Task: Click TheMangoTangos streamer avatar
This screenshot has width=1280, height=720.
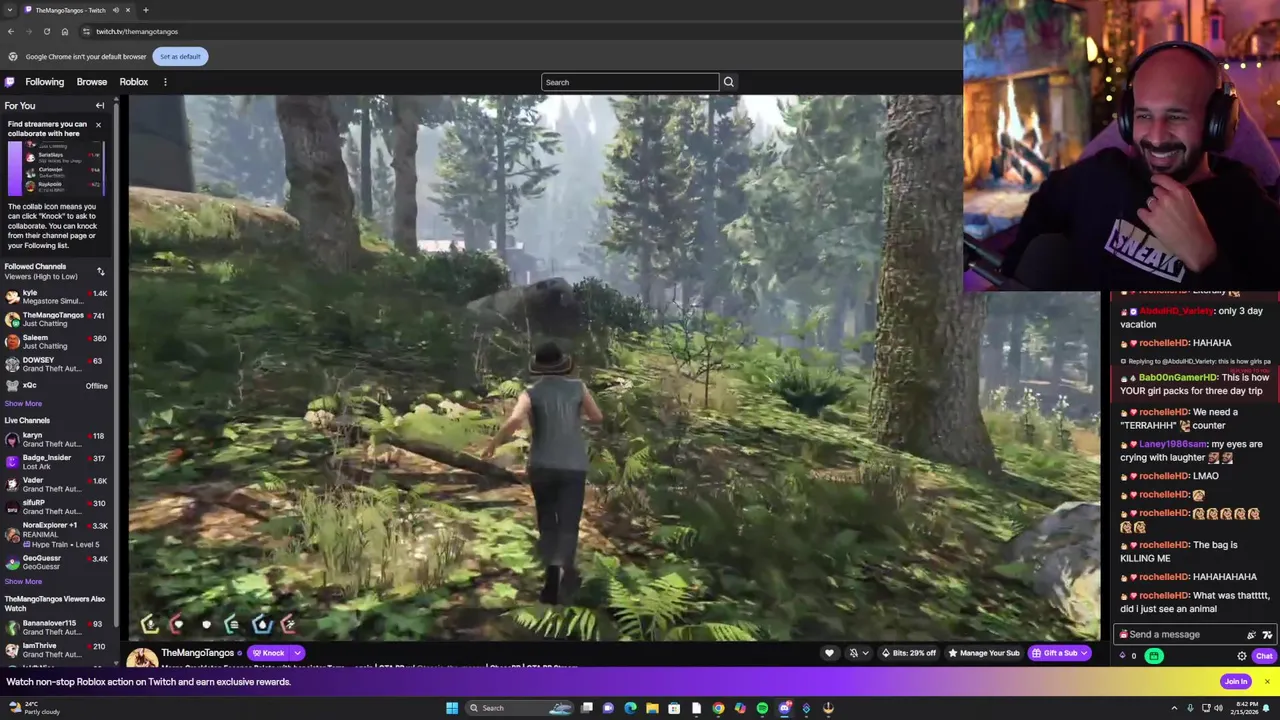Action: click(141, 657)
